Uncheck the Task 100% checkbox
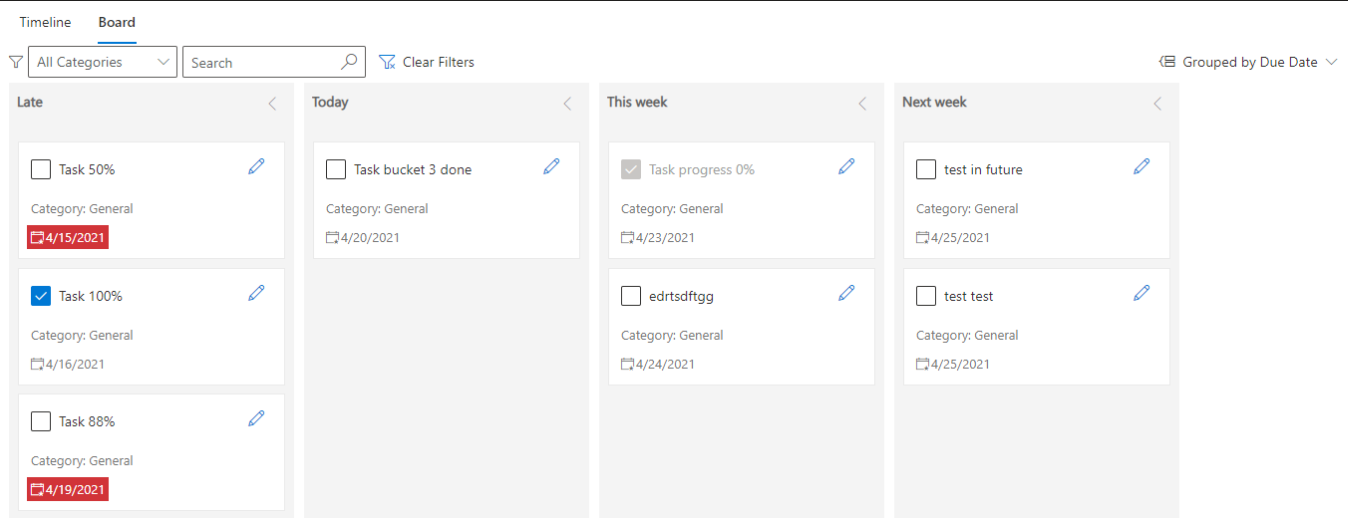 (x=41, y=296)
